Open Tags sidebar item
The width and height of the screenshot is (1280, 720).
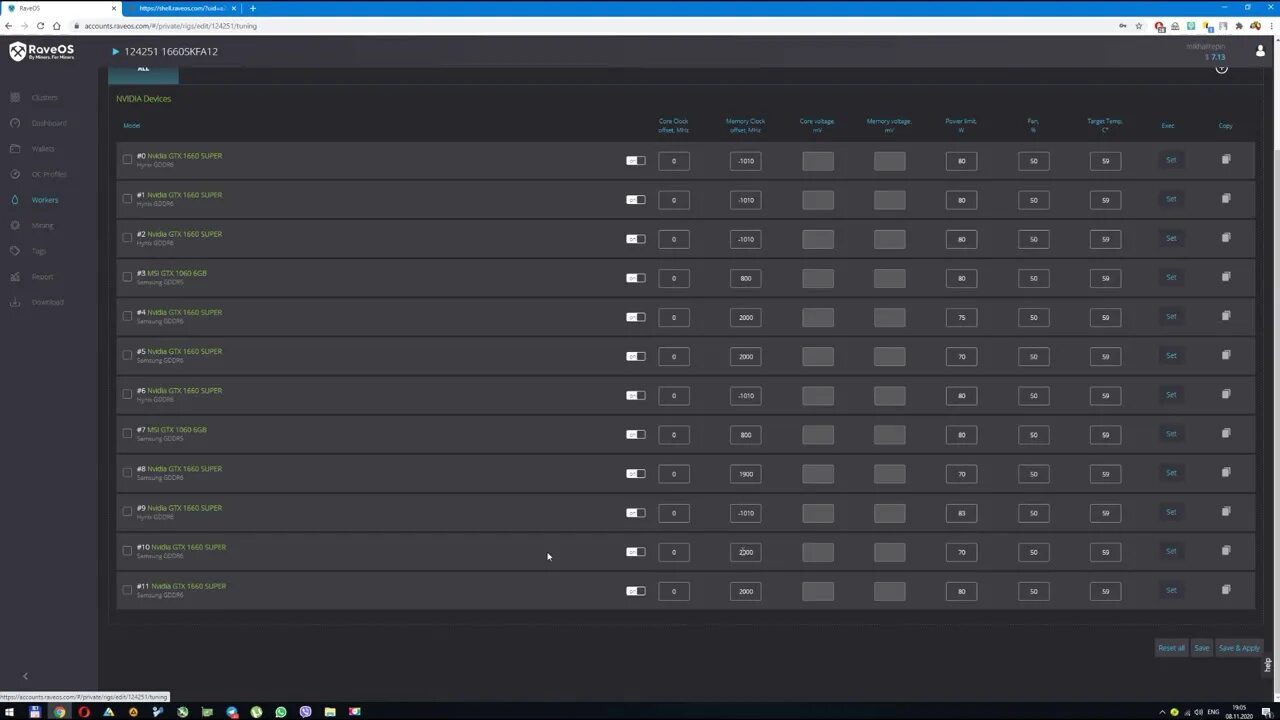coord(39,251)
